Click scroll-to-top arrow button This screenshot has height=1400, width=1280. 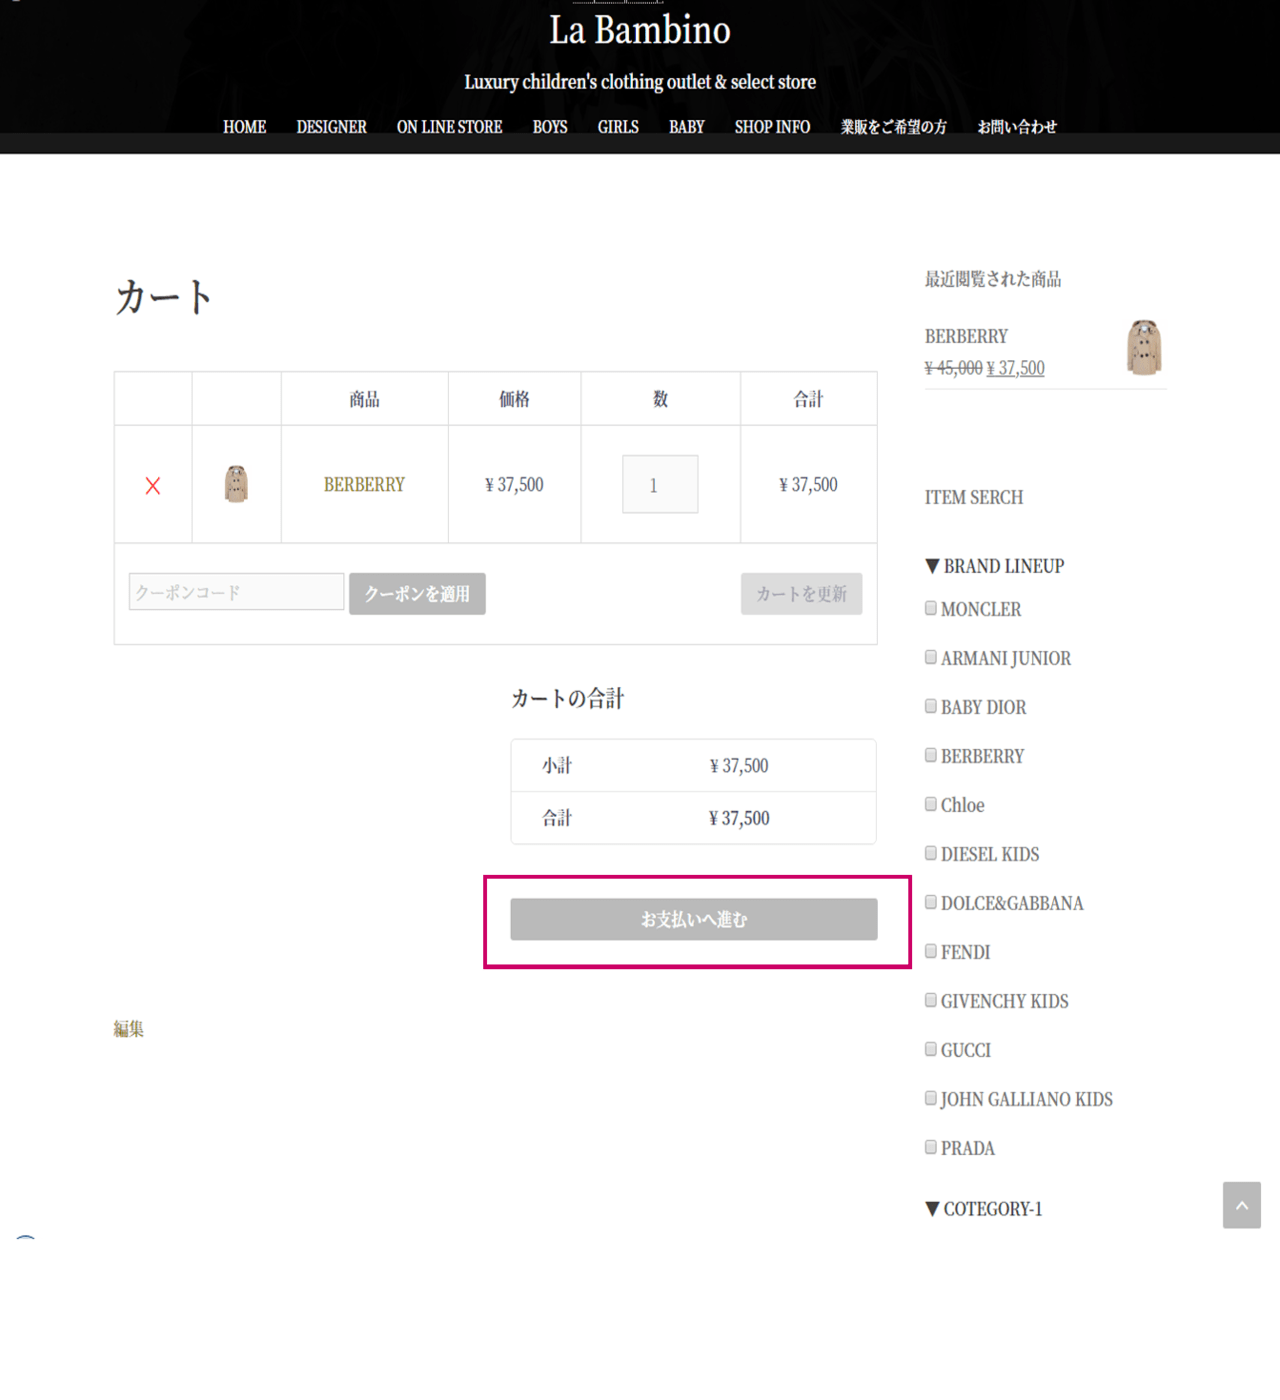click(1241, 1205)
